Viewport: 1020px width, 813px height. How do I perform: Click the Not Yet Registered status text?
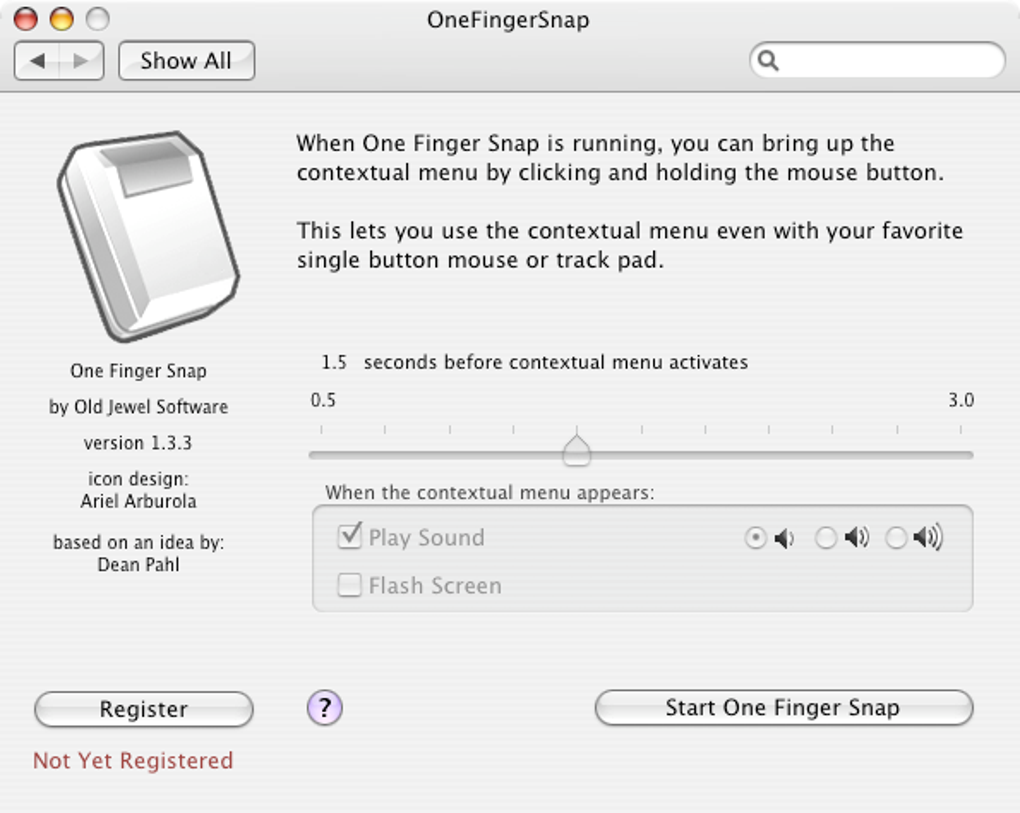click(x=133, y=761)
